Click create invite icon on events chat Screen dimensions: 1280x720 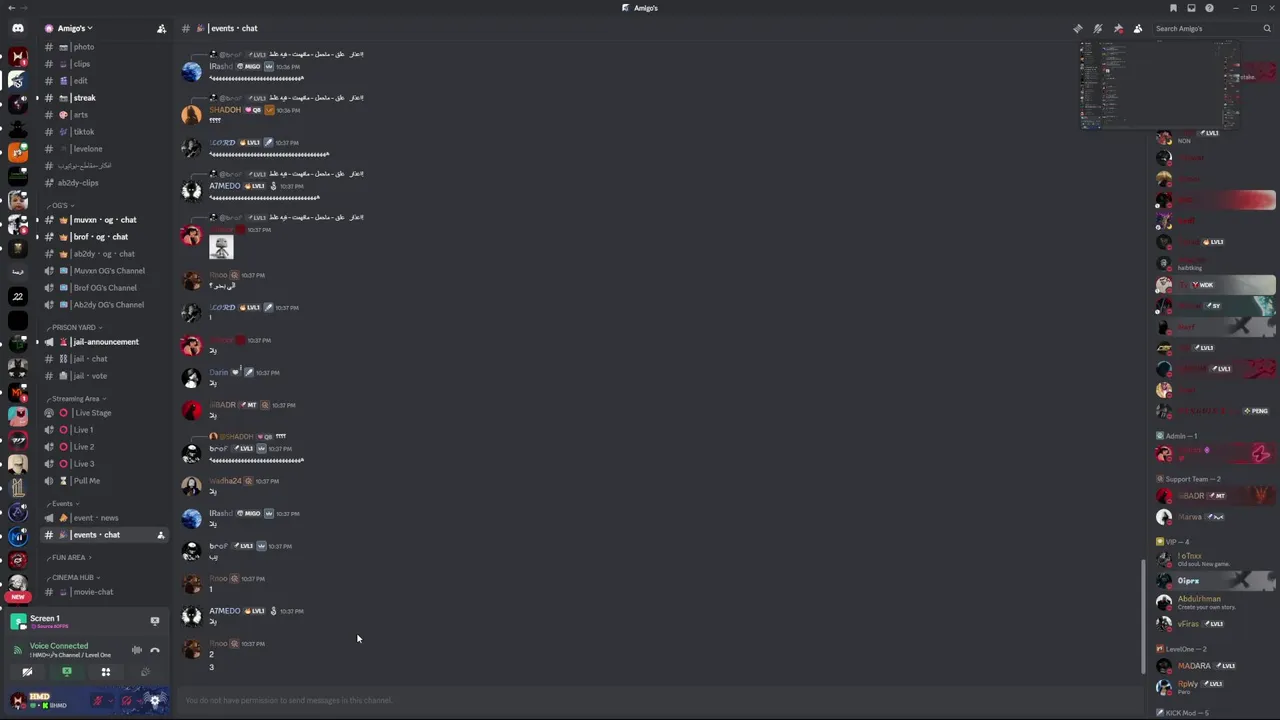click(x=160, y=535)
